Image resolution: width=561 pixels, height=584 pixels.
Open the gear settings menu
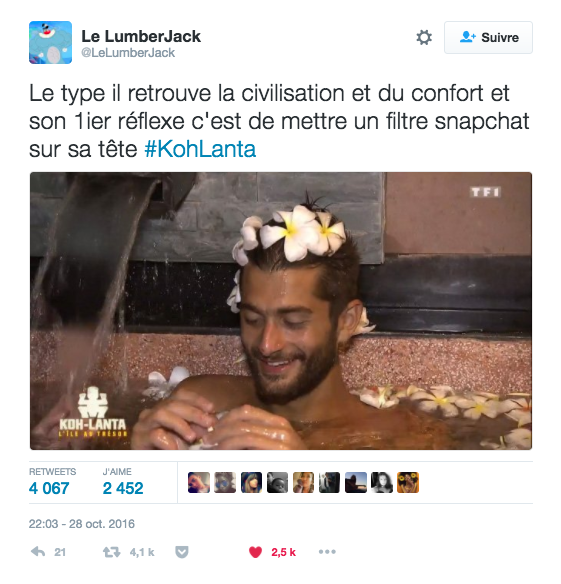coord(424,38)
